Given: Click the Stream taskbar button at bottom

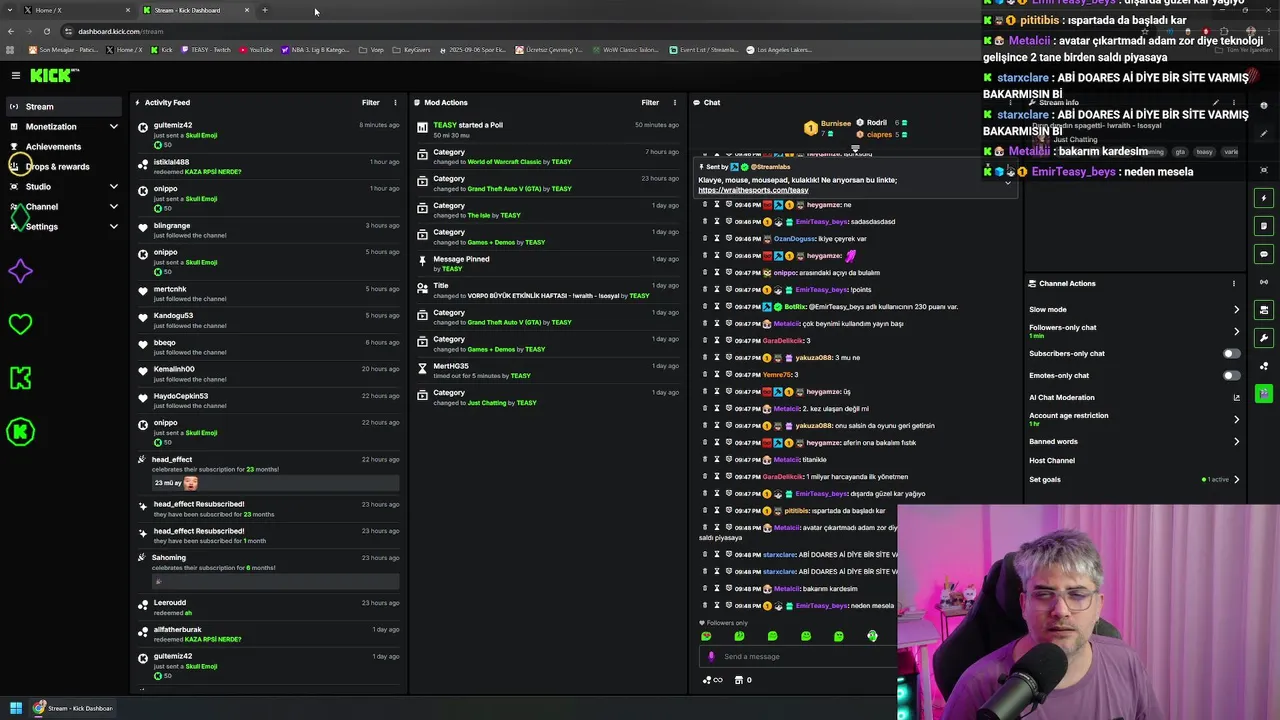Looking at the screenshot, I should [75, 708].
